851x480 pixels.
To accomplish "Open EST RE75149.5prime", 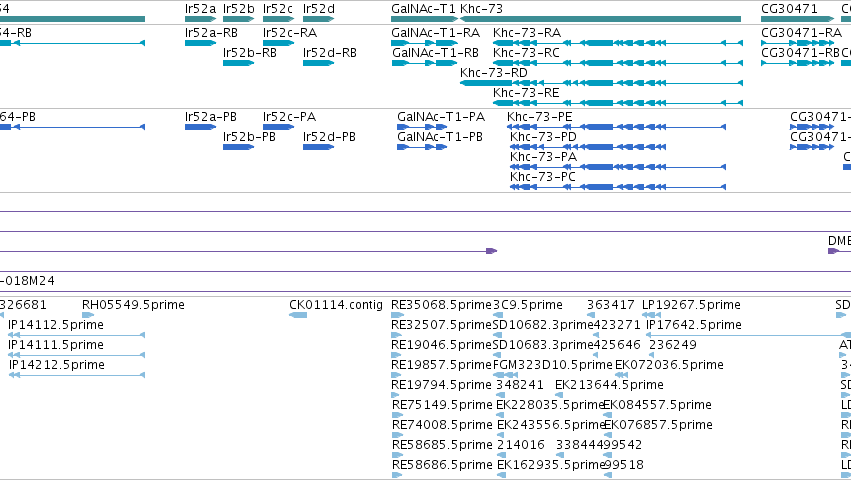I will [442, 405].
